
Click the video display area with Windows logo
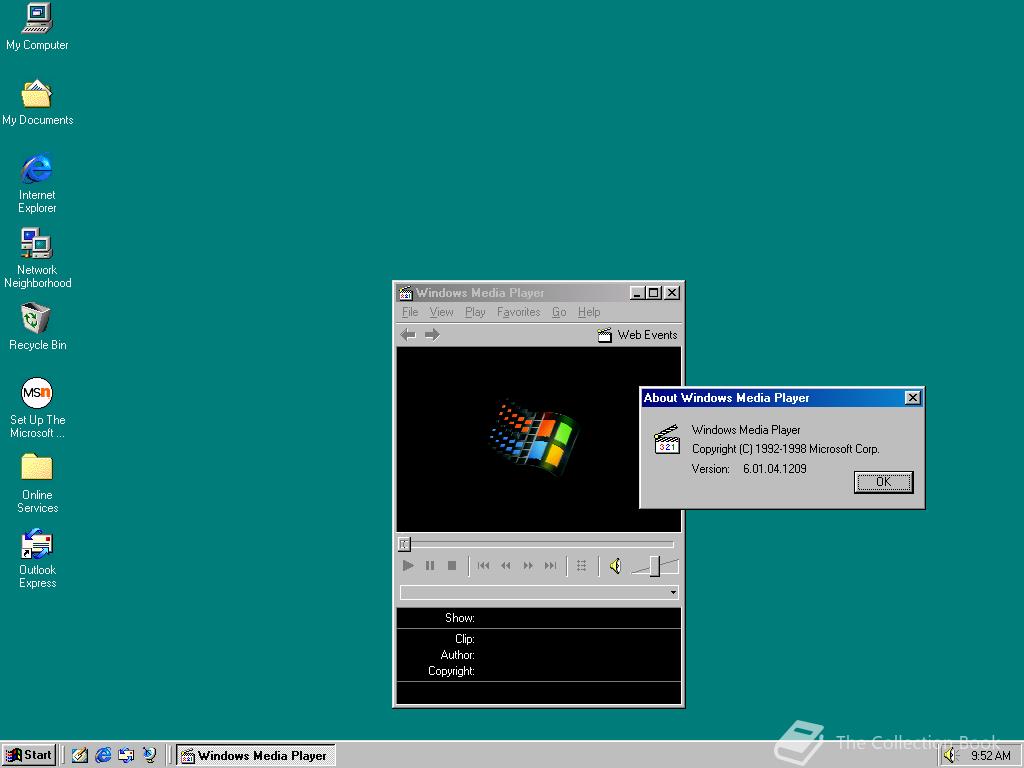point(539,439)
